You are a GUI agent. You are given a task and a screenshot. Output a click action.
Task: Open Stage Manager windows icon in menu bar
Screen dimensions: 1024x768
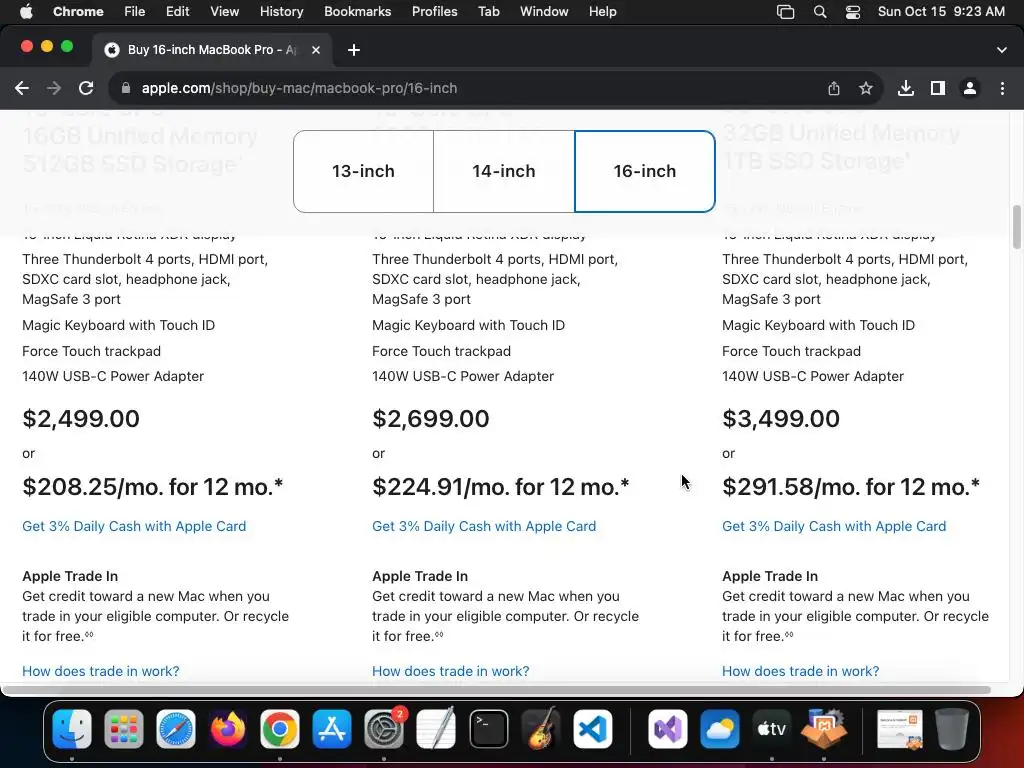tap(786, 11)
